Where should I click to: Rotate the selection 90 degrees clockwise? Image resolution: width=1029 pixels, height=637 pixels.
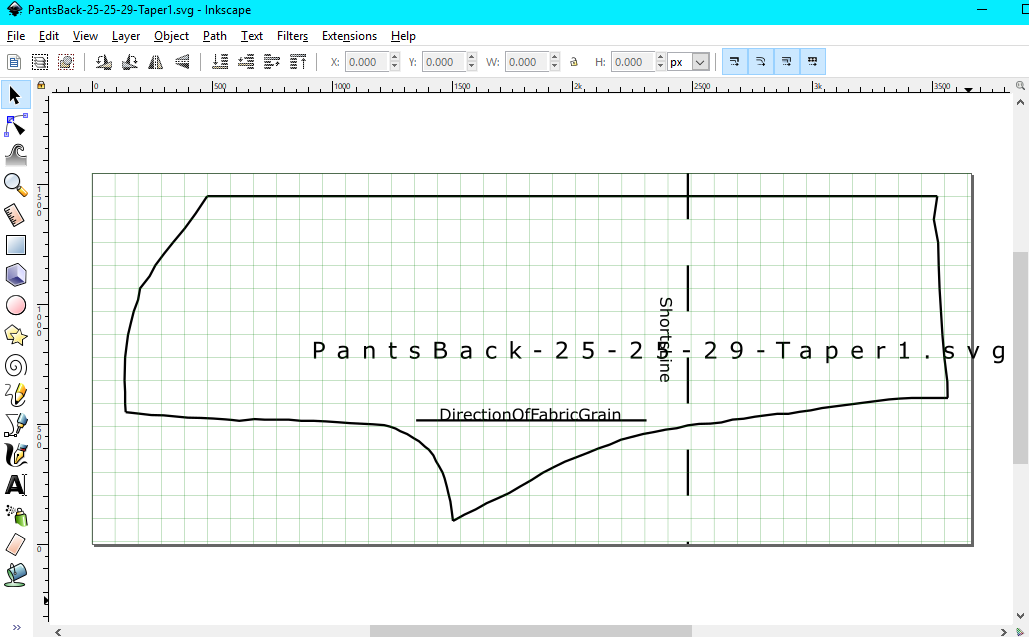click(129, 61)
